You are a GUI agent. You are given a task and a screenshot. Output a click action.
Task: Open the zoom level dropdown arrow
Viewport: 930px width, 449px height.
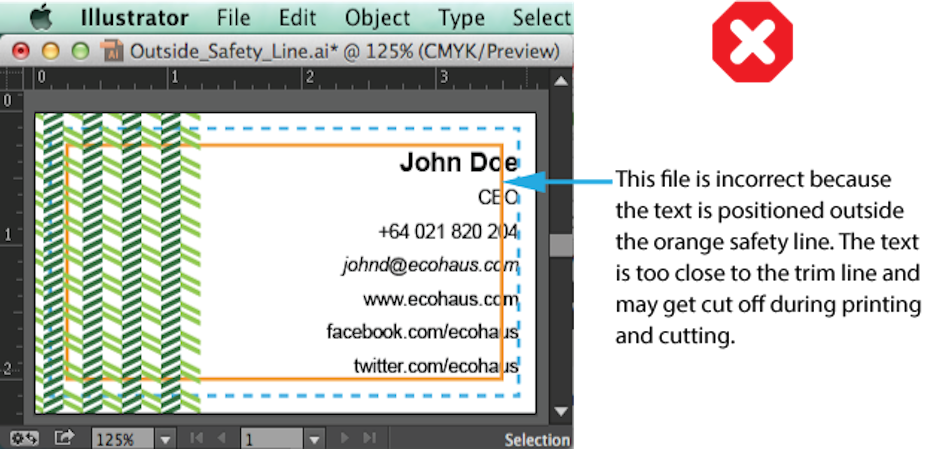point(166,439)
